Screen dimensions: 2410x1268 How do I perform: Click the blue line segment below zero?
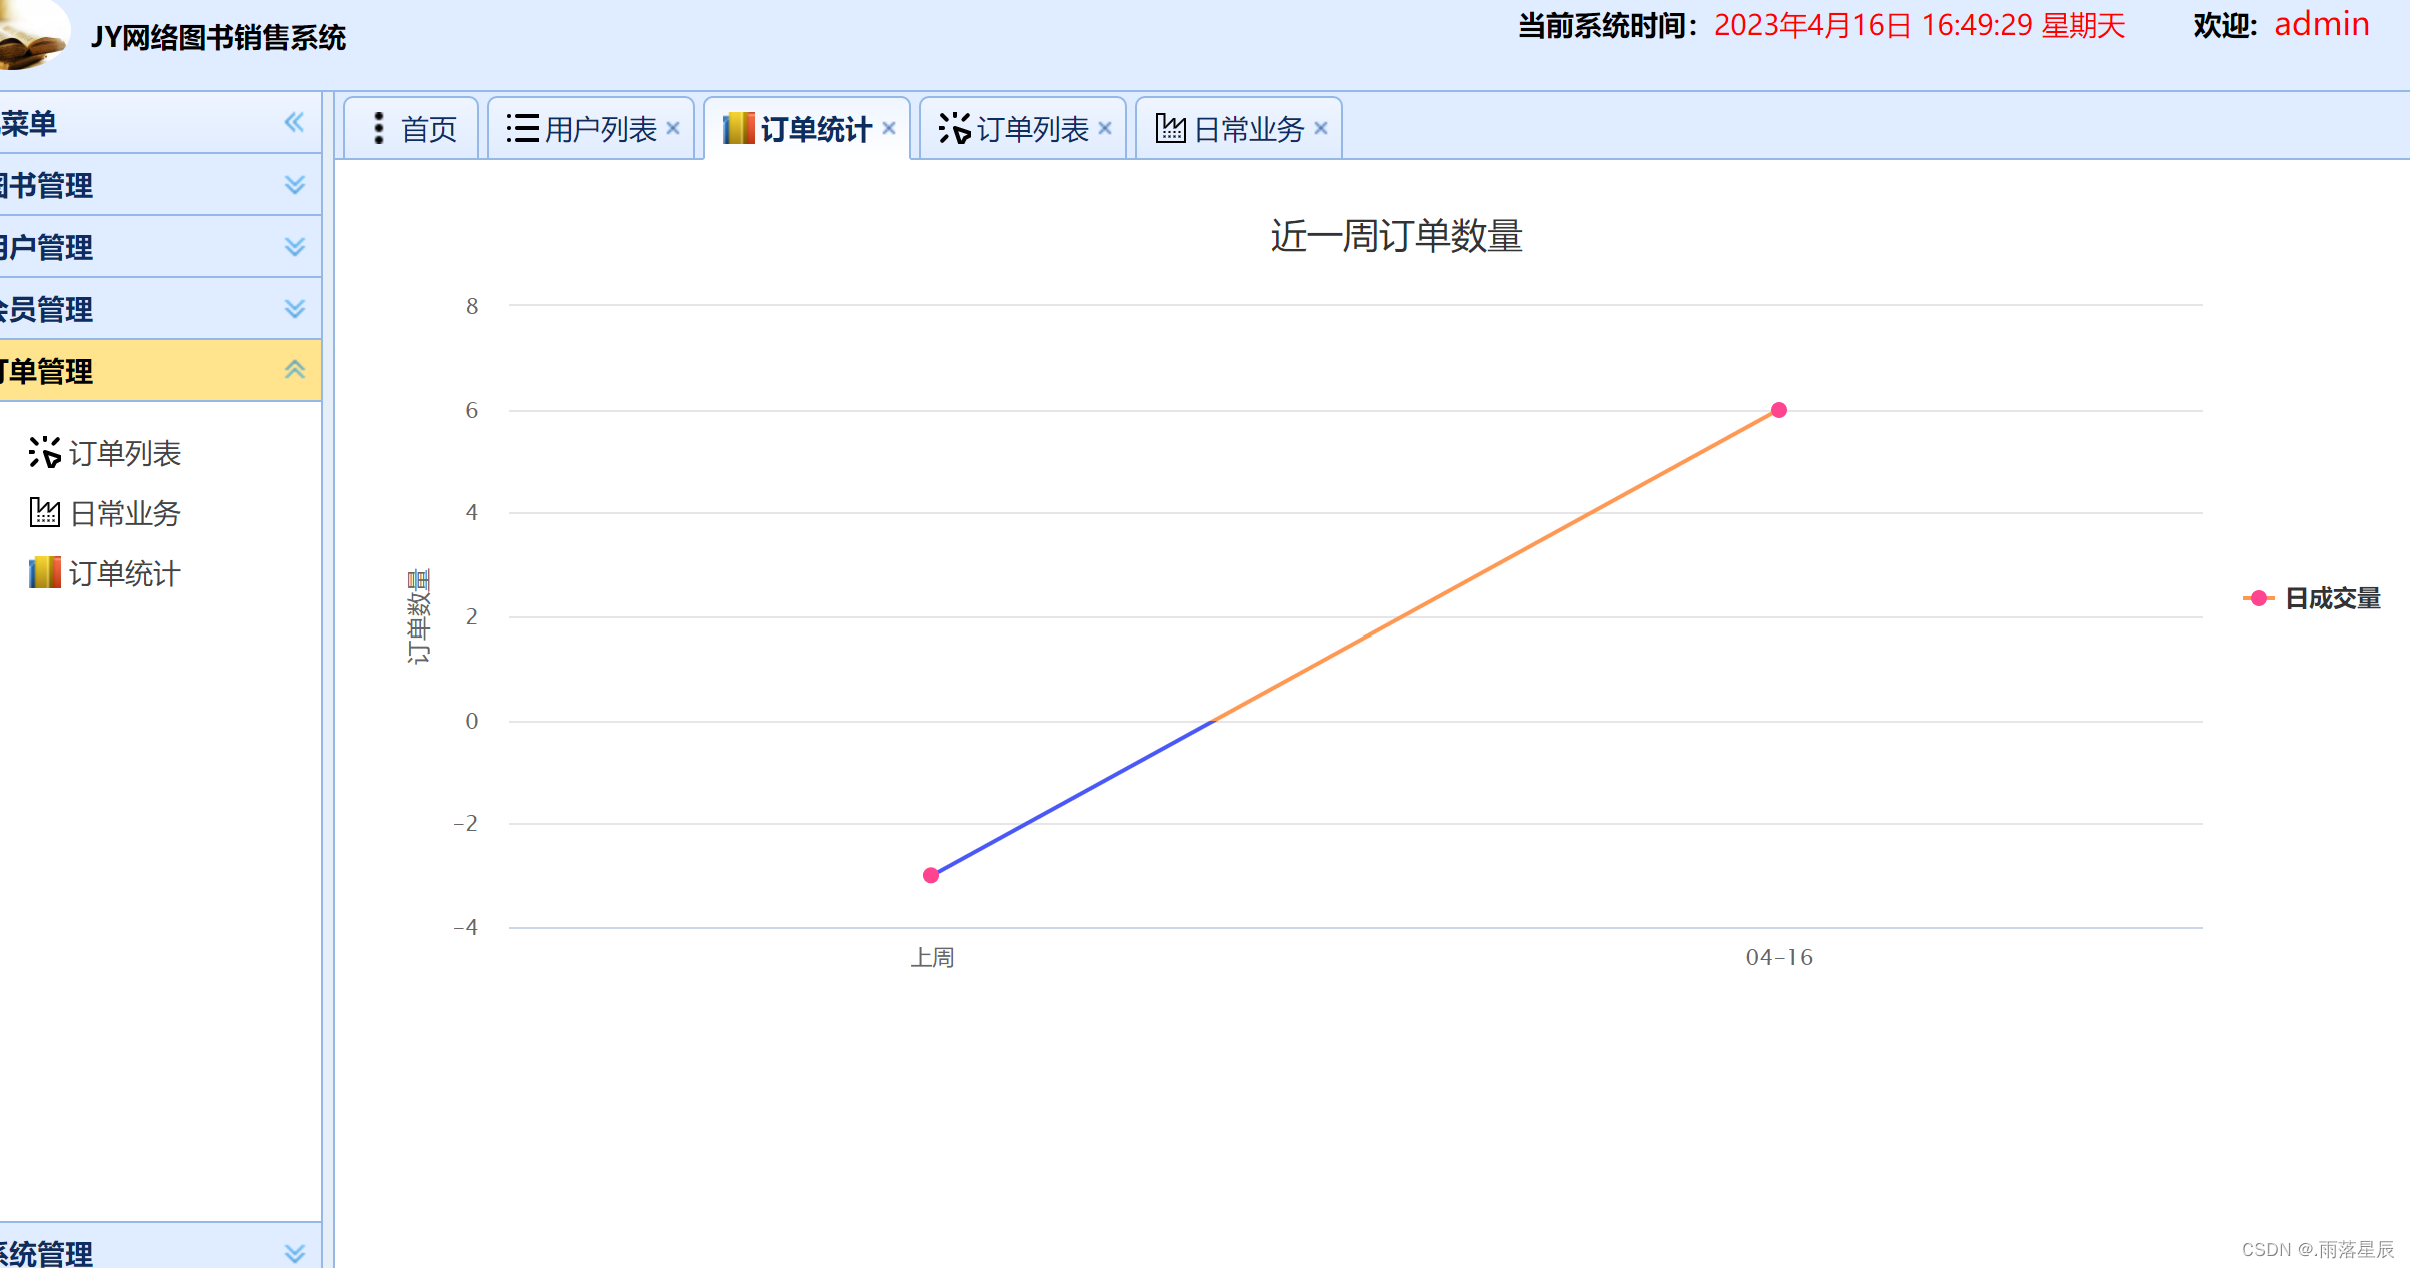[1072, 798]
